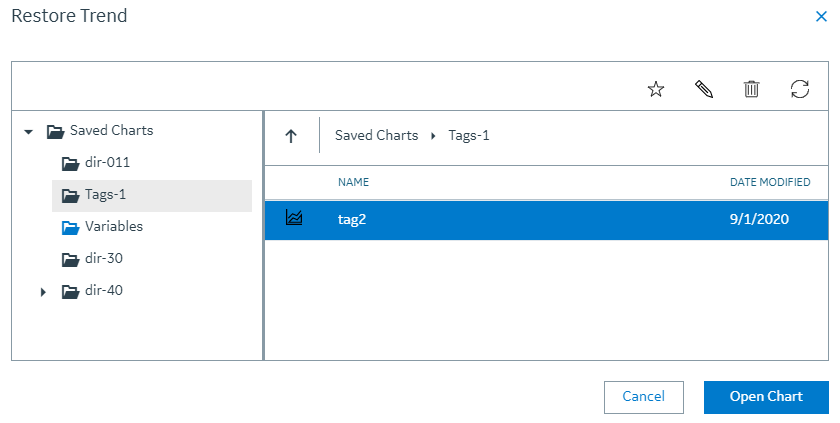Click the blue Variables folder icon
Screen dimensions: 840x423
[x=71, y=228]
